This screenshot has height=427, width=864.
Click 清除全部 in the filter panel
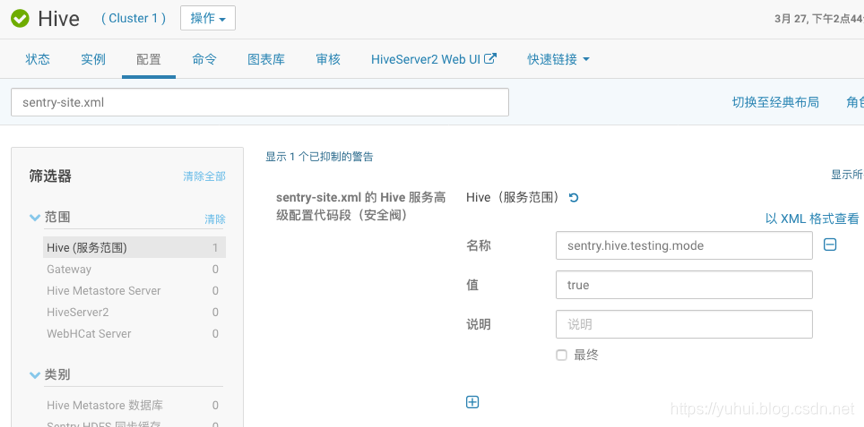[x=204, y=176]
